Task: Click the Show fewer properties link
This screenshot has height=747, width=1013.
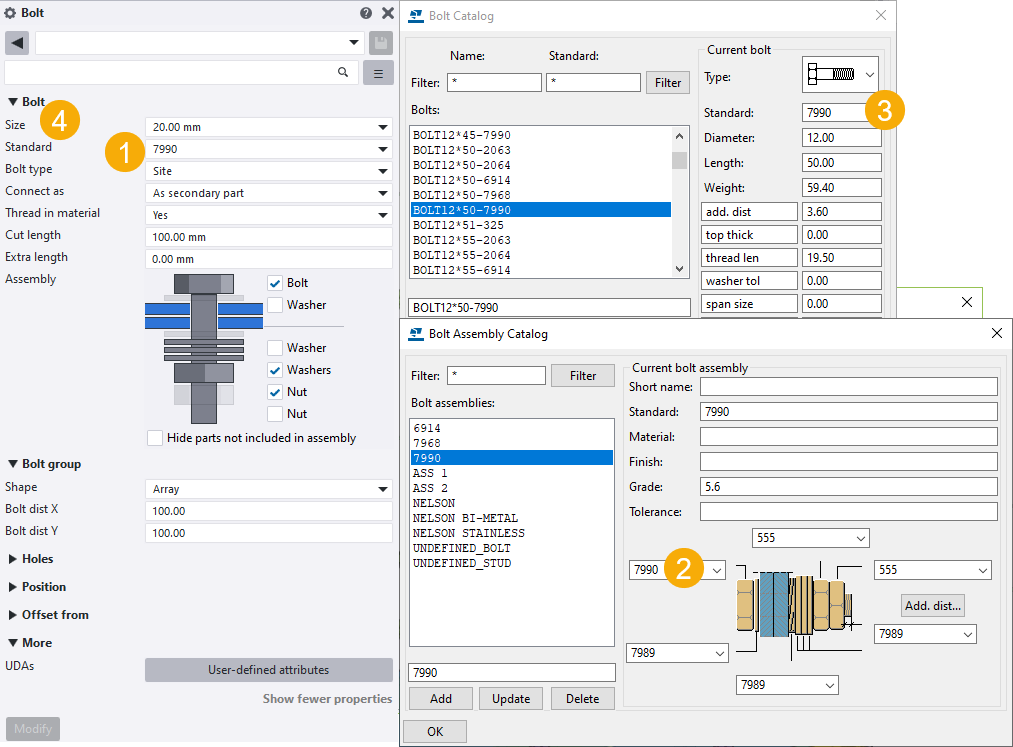Action: (327, 699)
